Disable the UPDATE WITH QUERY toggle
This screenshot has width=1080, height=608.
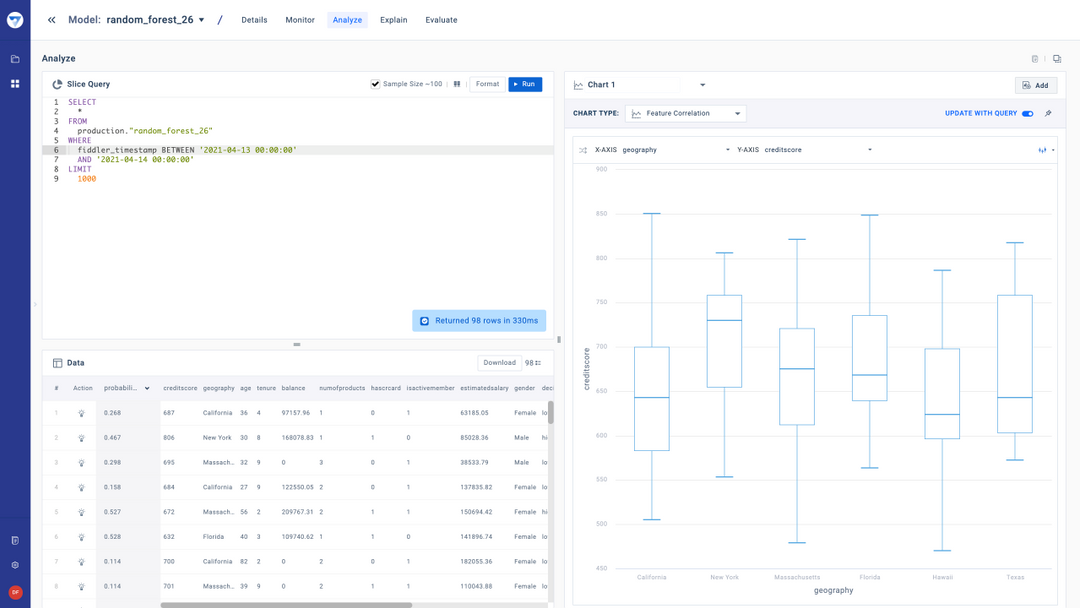click(1030, 113)
